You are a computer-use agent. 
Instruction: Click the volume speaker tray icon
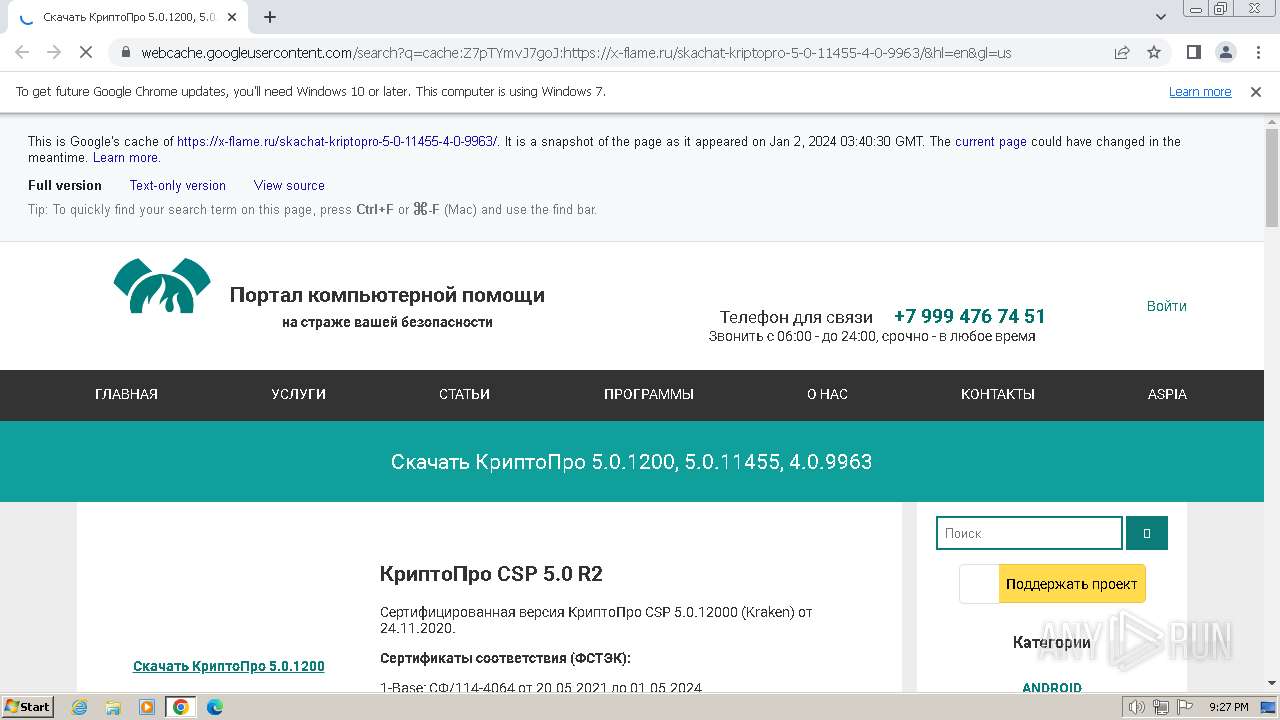click(x=1137, y=707)
